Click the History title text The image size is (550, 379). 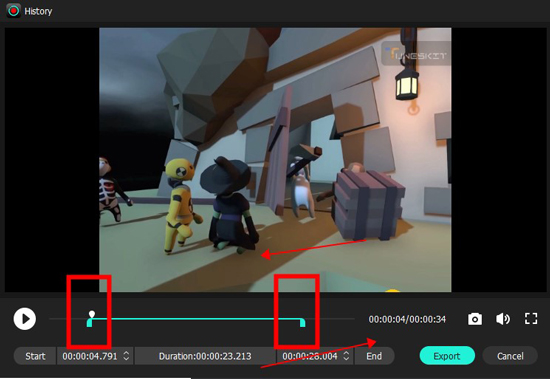click(x=38, y=11)
